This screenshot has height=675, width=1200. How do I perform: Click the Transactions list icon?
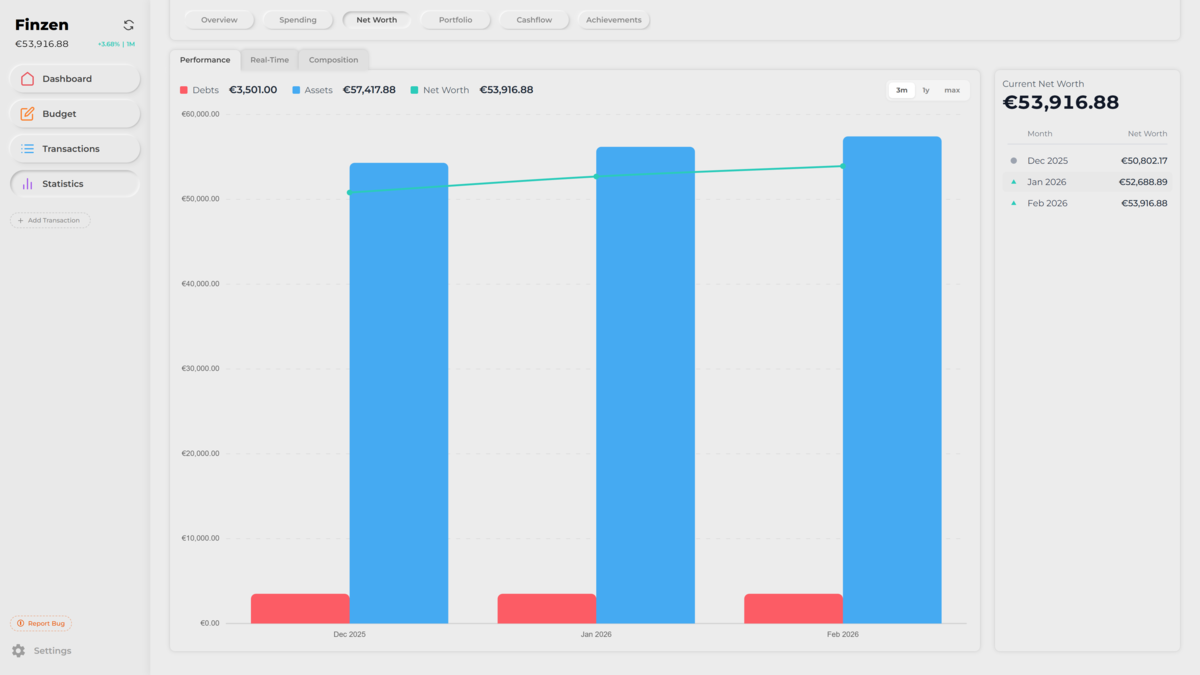(x=27, y=149)
